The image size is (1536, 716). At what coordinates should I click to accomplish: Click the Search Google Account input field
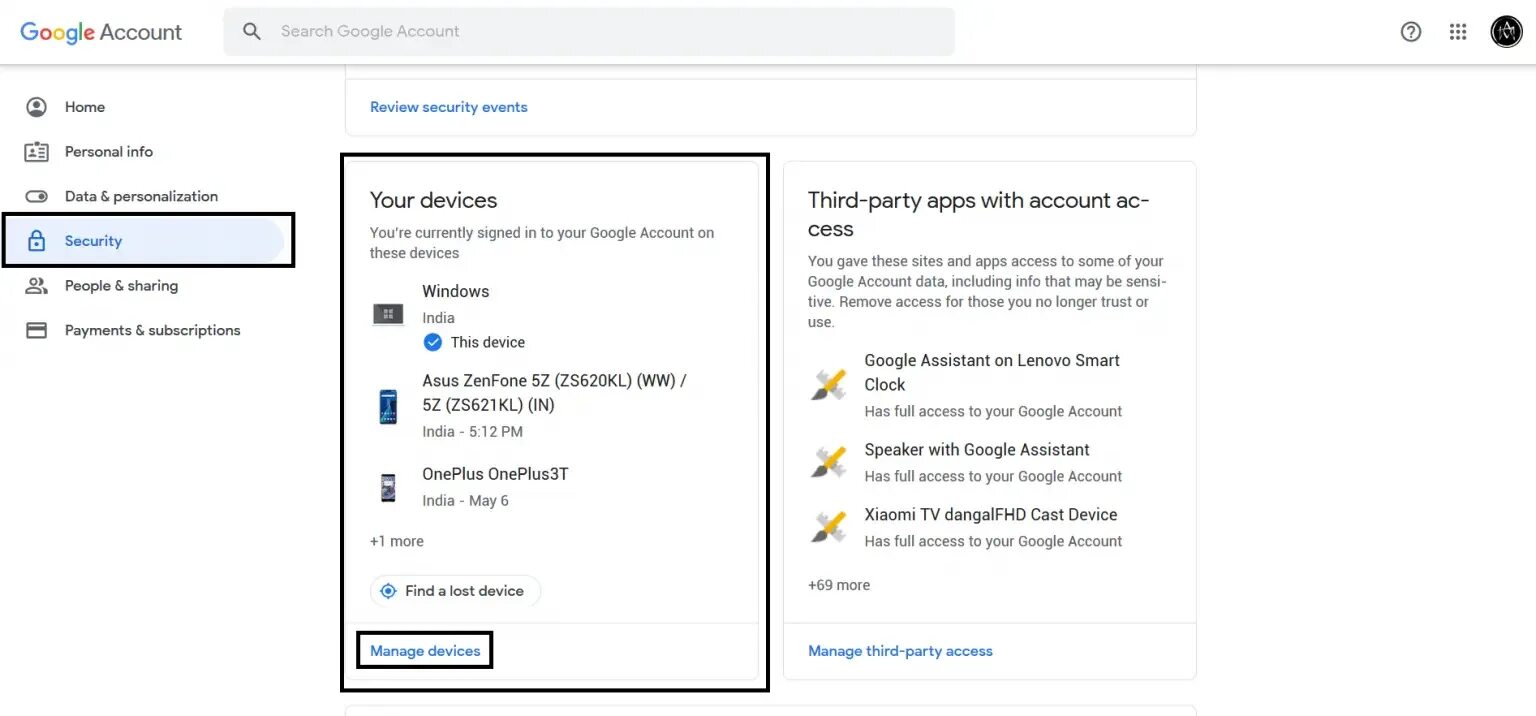coord(500,31)
